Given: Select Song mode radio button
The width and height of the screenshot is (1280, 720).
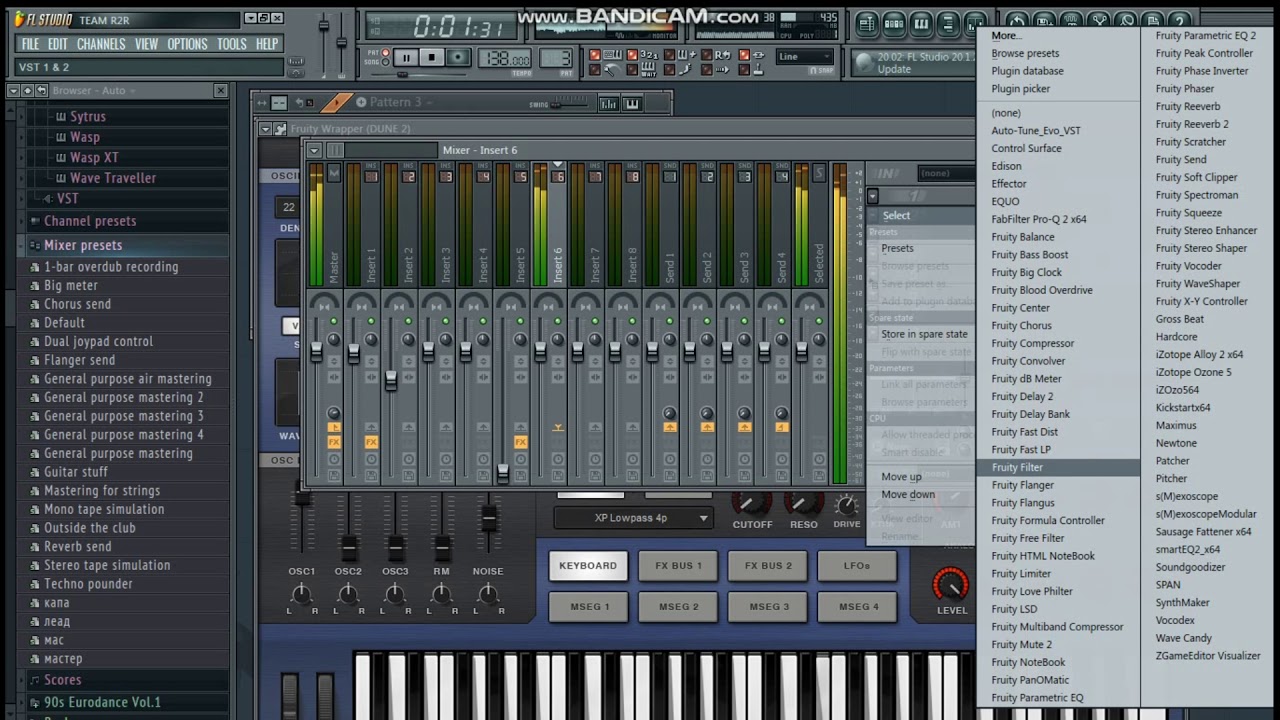Looking at the screenshot, I should click(385, 62).
